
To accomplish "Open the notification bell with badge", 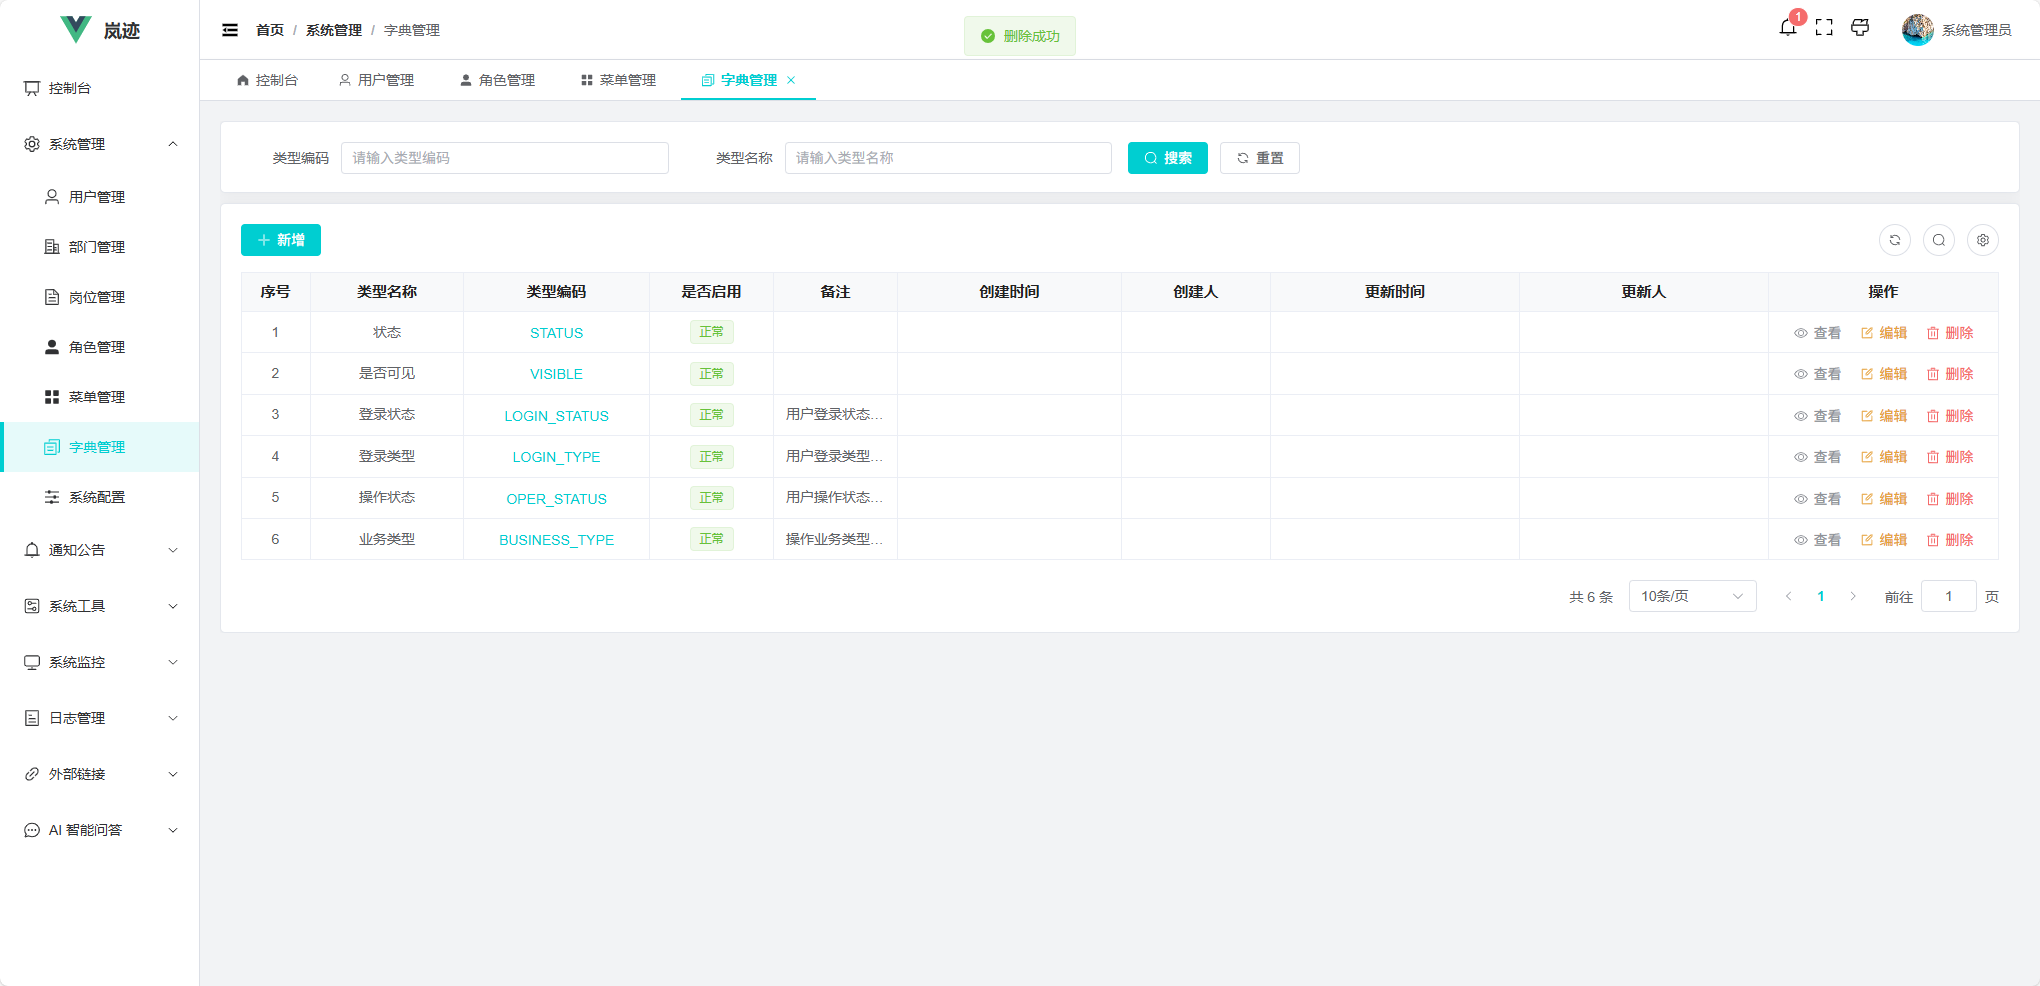I will point(1788,28).
